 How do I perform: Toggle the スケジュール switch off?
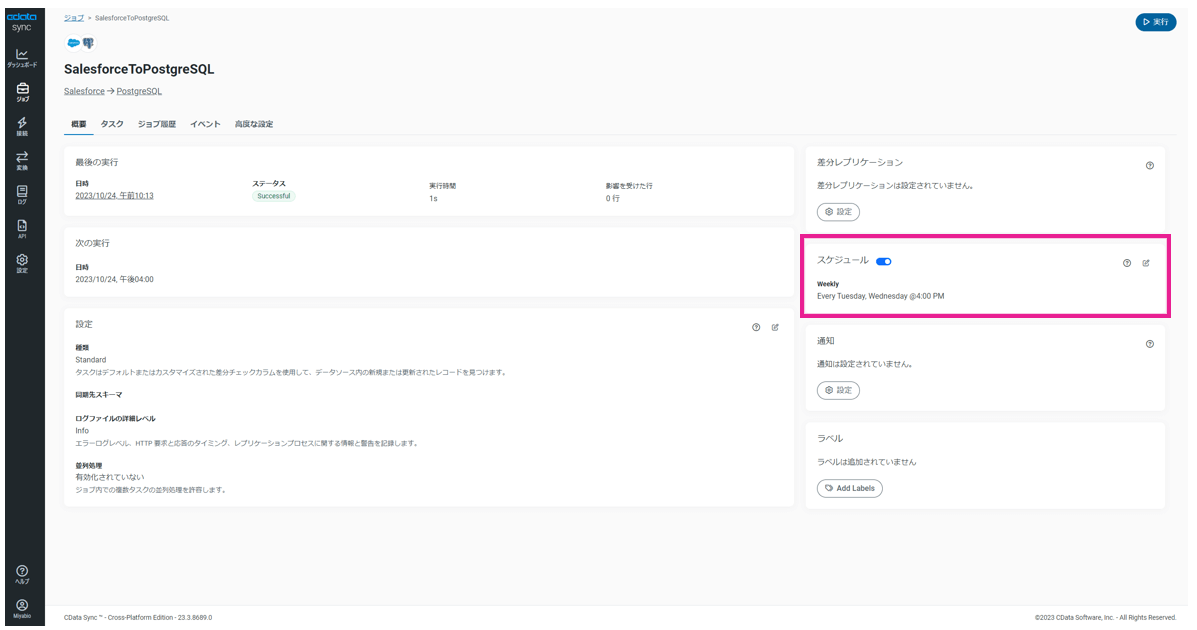(883, 262)
